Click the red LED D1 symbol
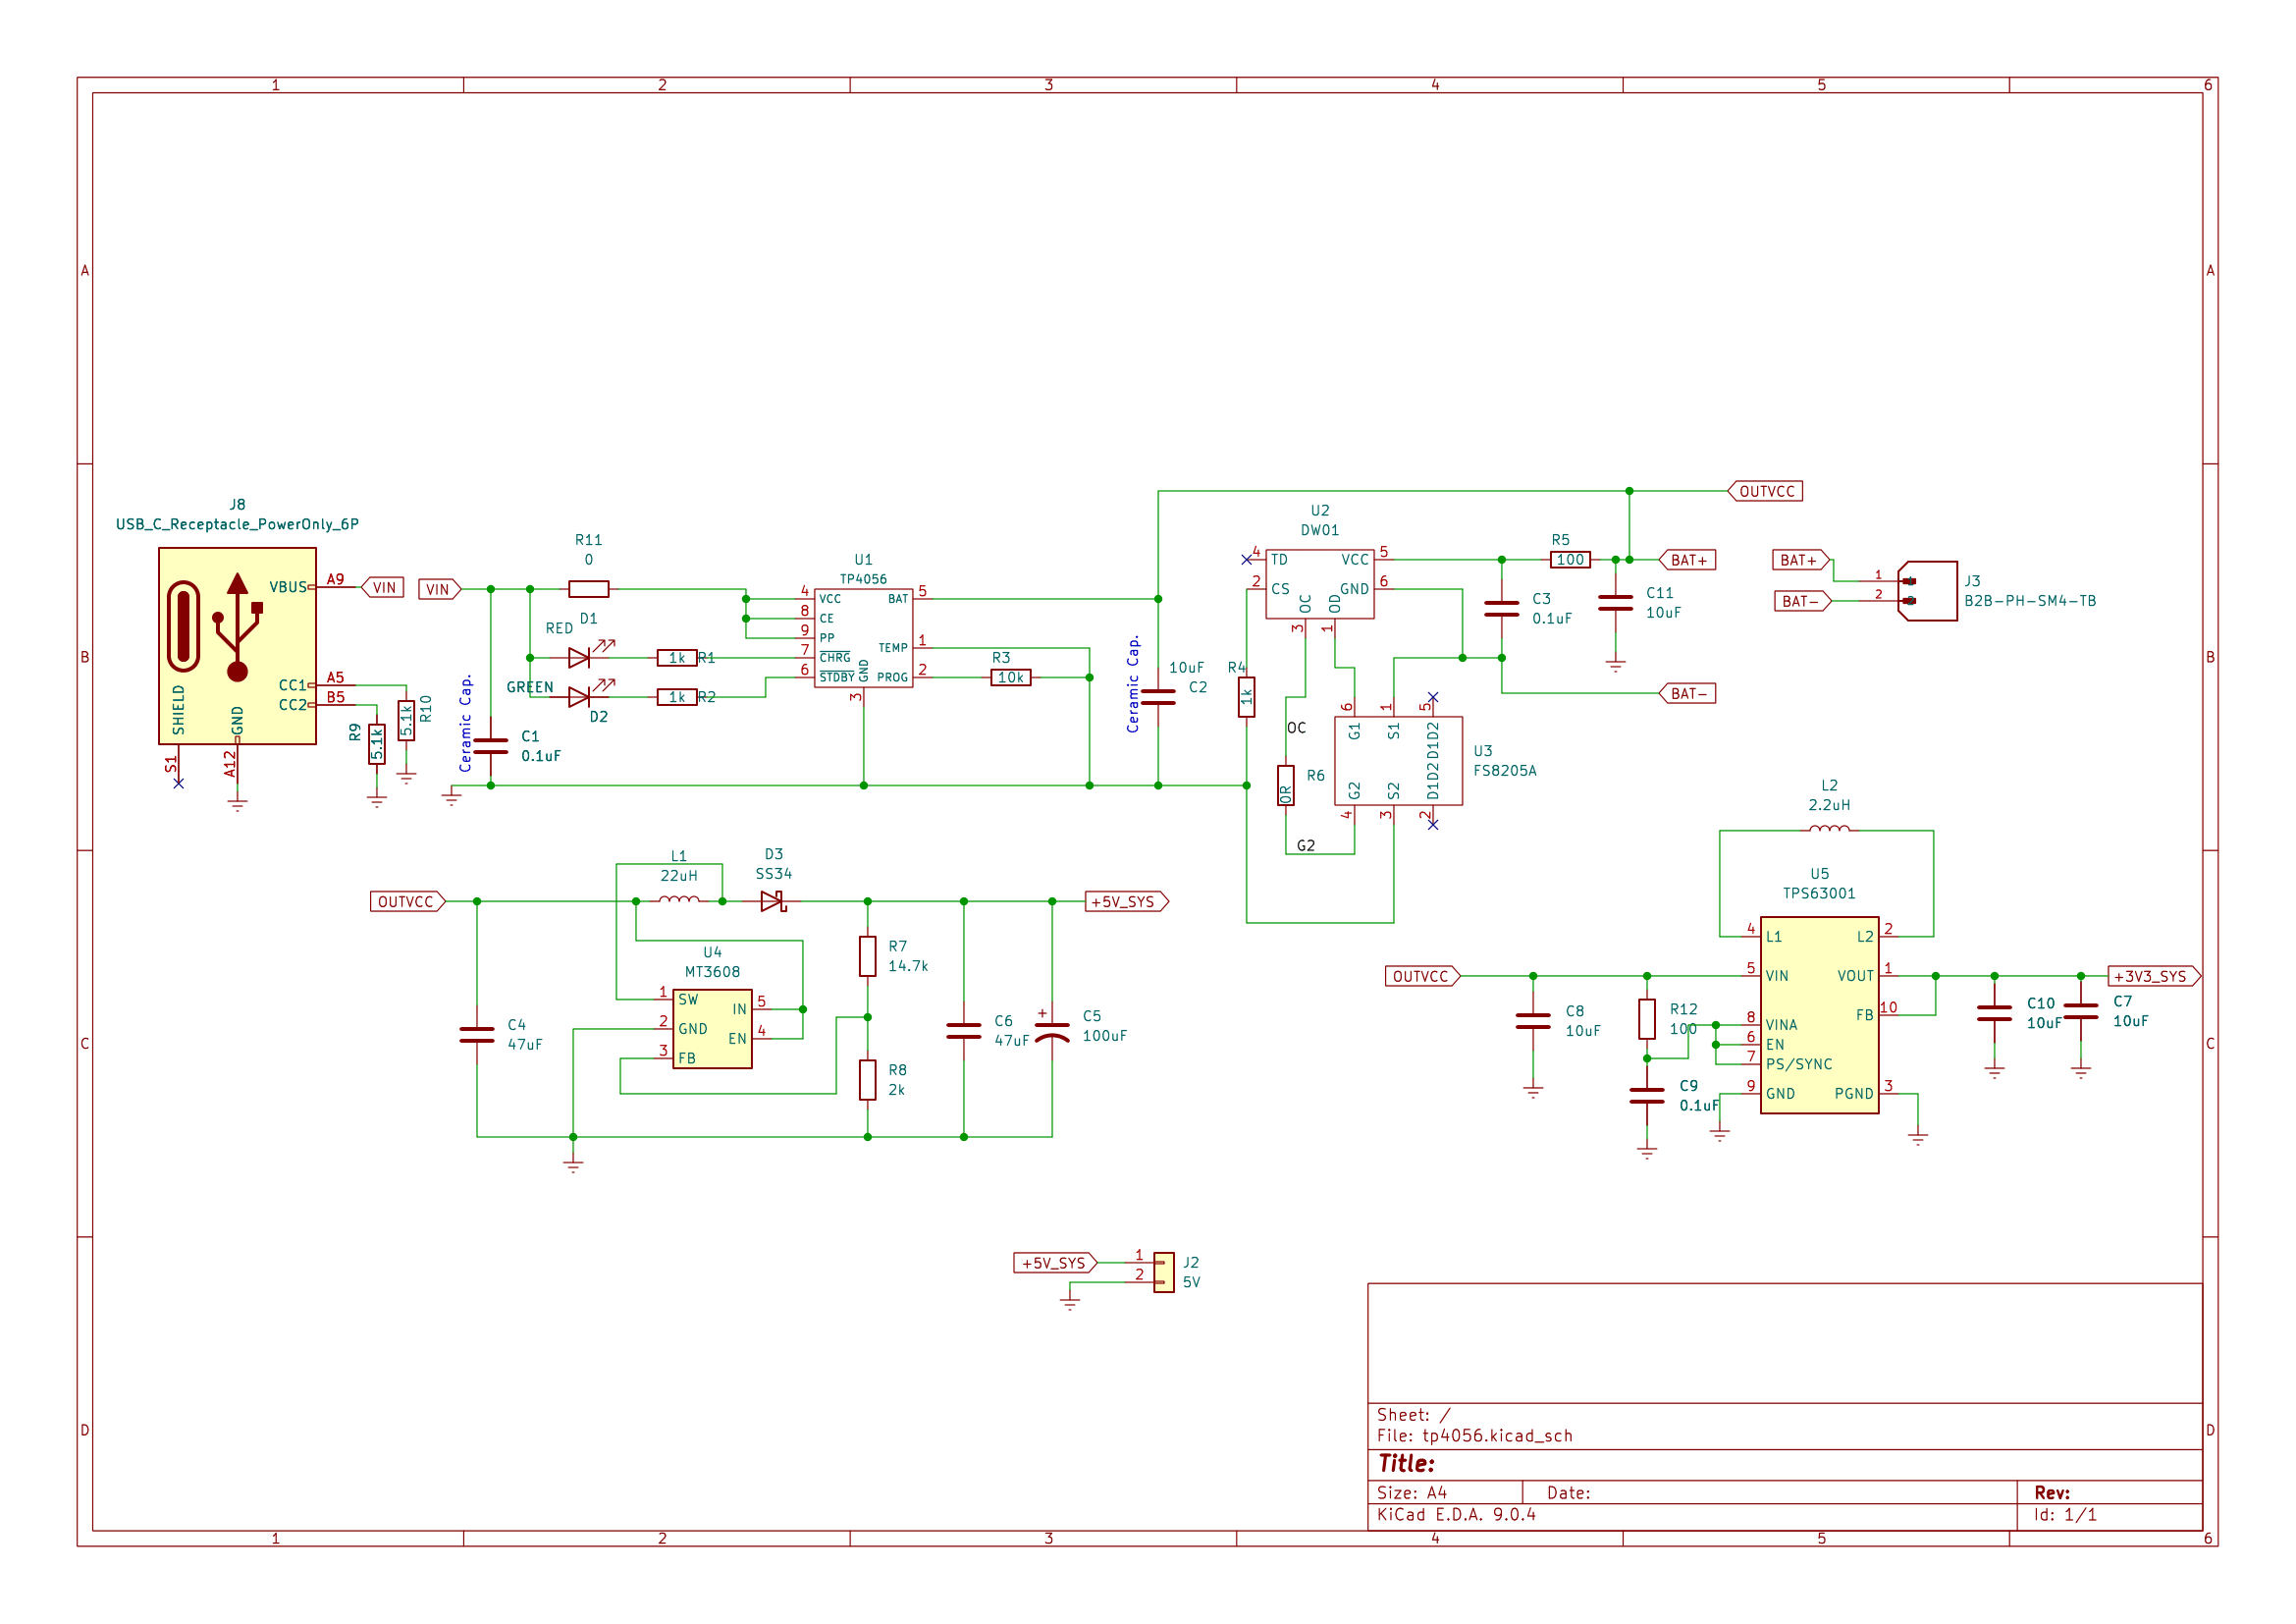This screenshot has width=2296, height=1624. click(x=580, y=658)
